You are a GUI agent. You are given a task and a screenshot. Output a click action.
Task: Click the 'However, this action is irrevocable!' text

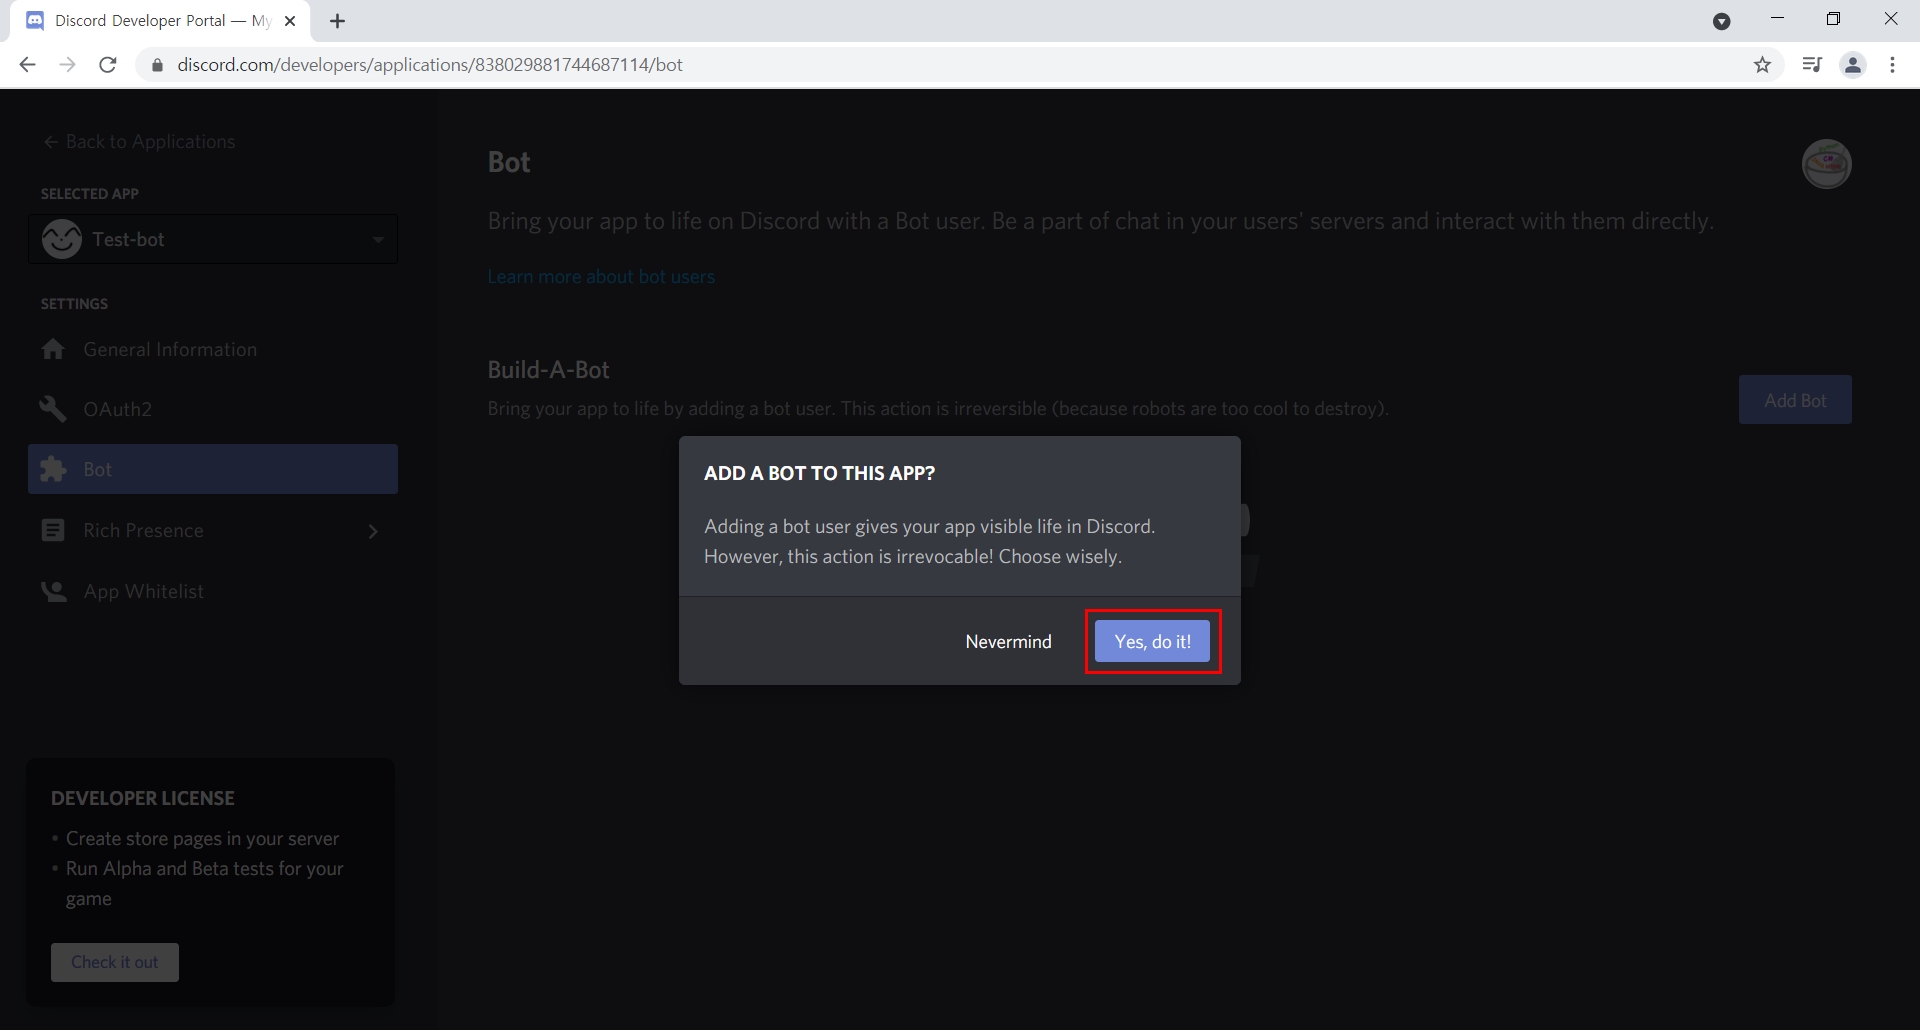click(x=849, y=556)
